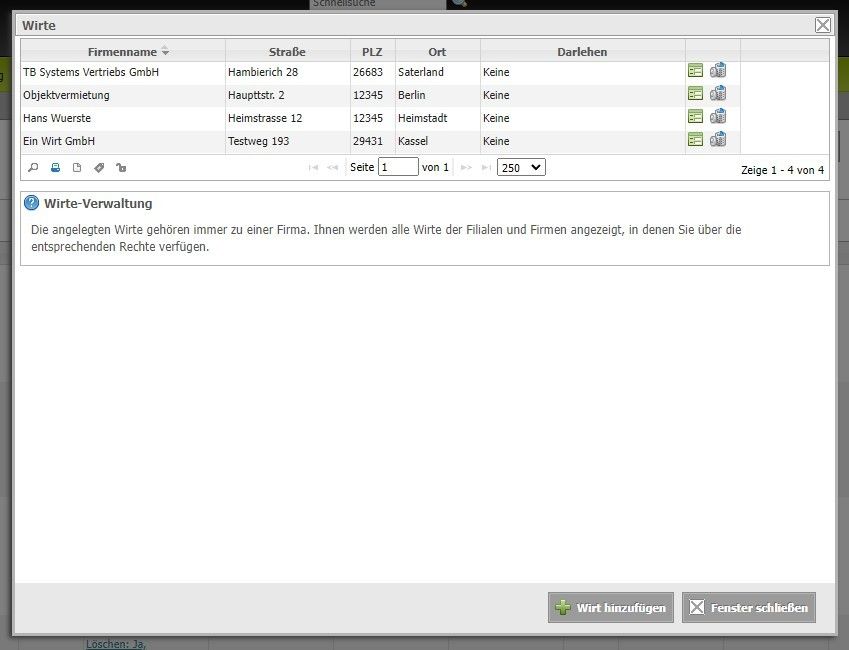The image size is (849, 650).
Task: Click the padlock icon in the grid footer
Action: coord(121,168)
